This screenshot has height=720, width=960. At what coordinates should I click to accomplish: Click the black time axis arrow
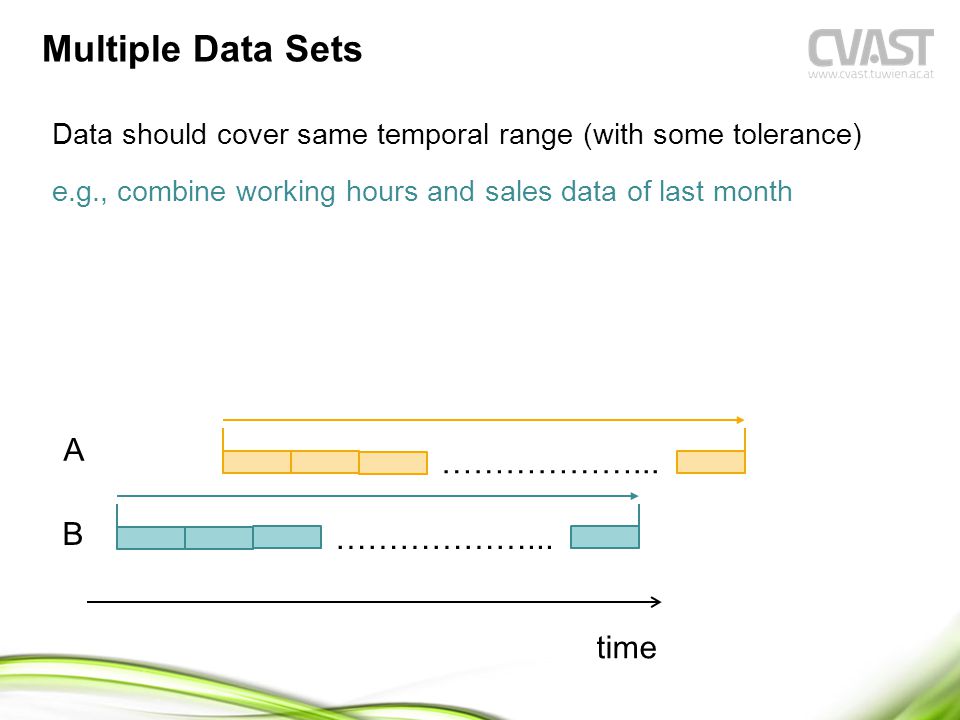[374, 602]
